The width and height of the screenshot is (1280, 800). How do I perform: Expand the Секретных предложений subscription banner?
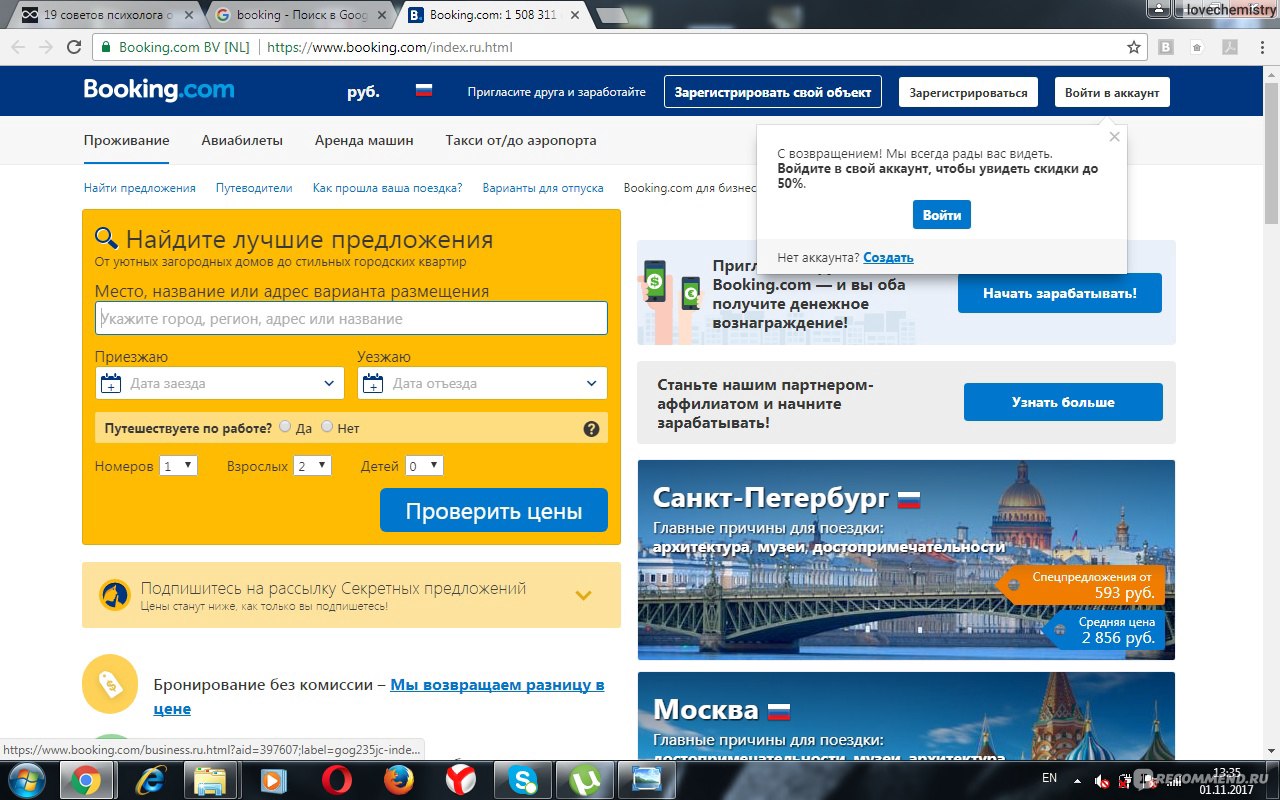tap(584, 595)
